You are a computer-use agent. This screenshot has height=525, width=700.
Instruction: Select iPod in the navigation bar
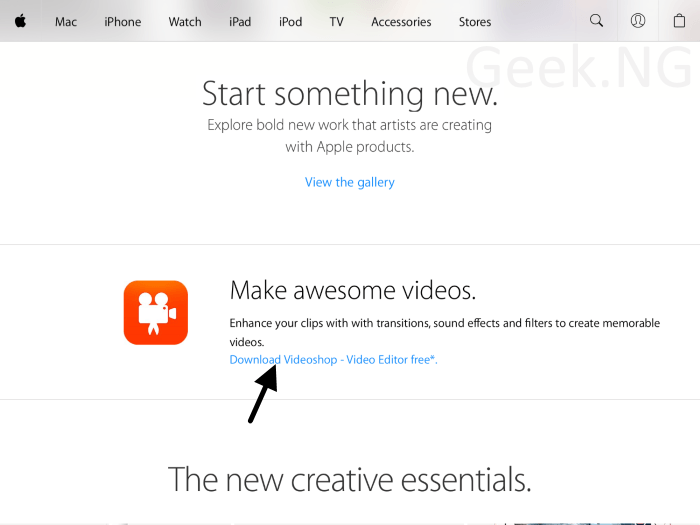290,22
